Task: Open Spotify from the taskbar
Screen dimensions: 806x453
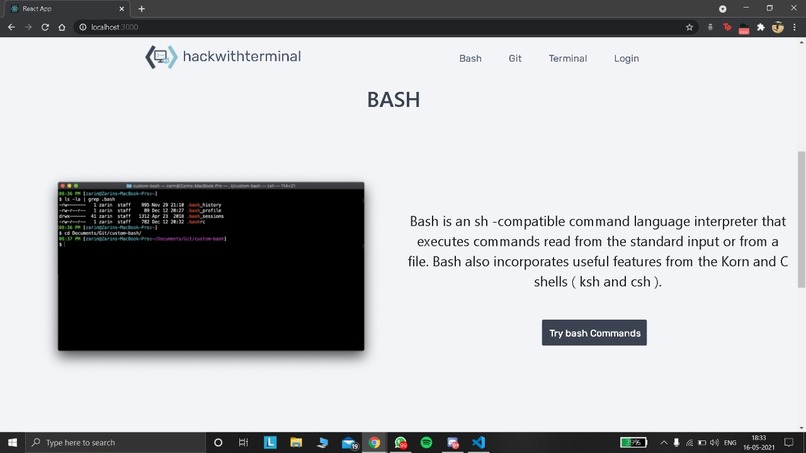Action: 426,442
